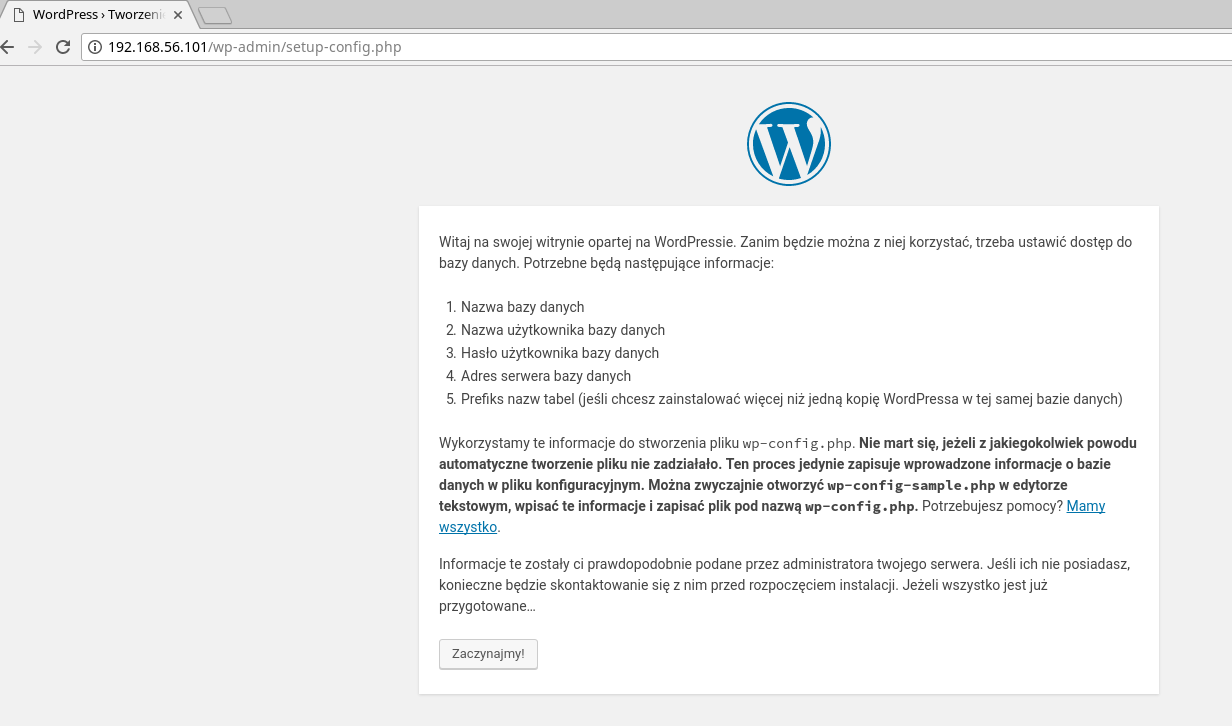Click the Prefiks nazw tabel list item
This screenshot has width=1232, height=726.
tap(791, 399)
